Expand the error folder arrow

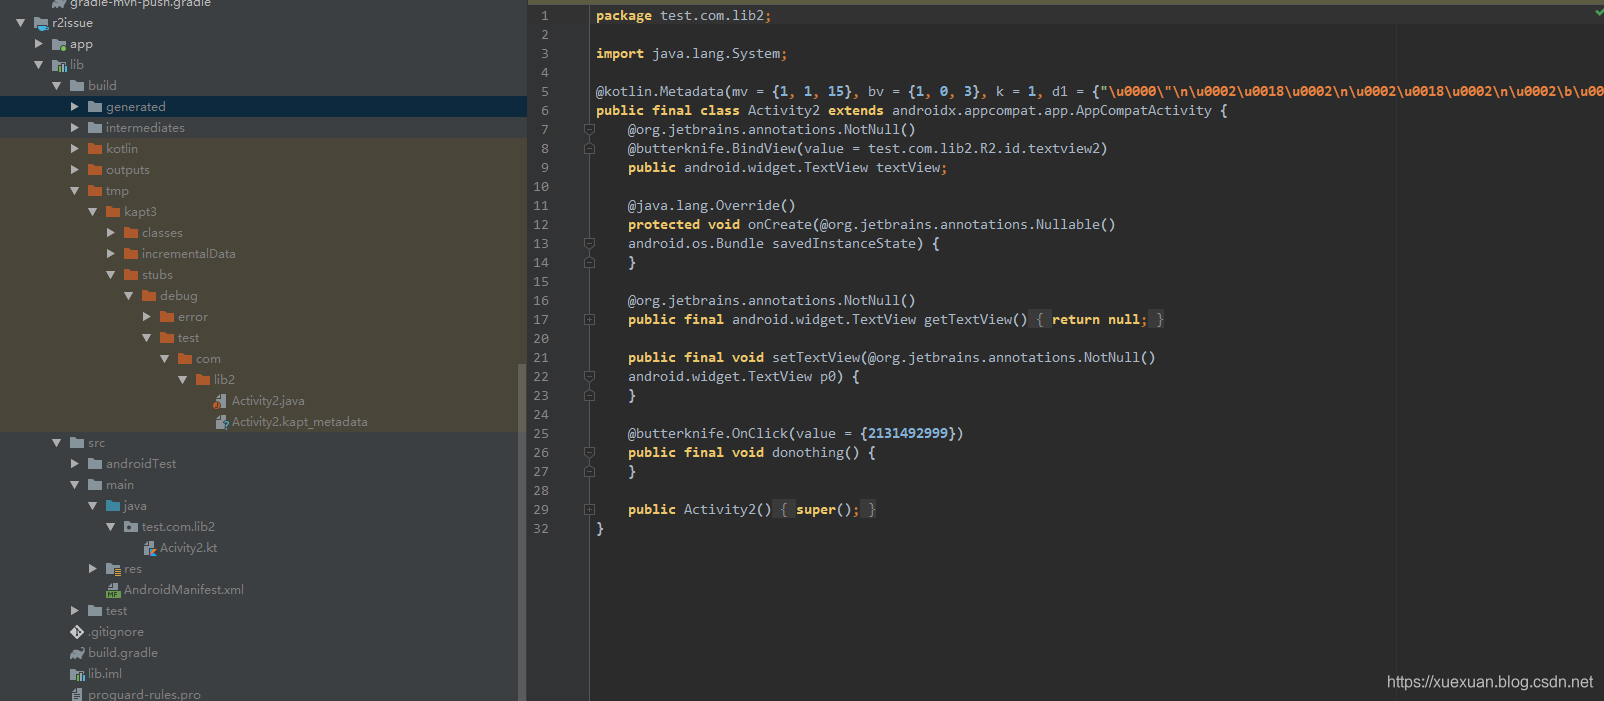tap(146, 317)
